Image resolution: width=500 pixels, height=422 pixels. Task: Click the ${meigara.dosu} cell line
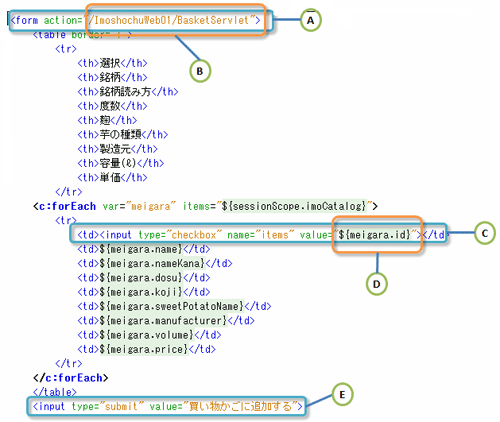[144, 278]
